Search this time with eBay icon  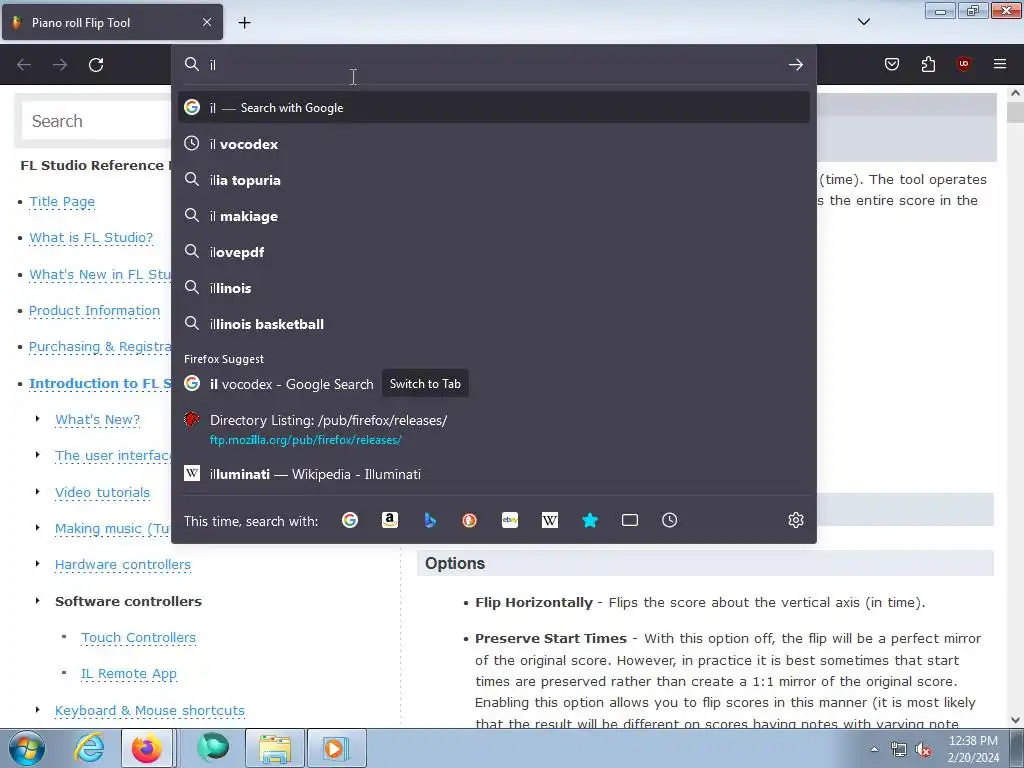510,520
